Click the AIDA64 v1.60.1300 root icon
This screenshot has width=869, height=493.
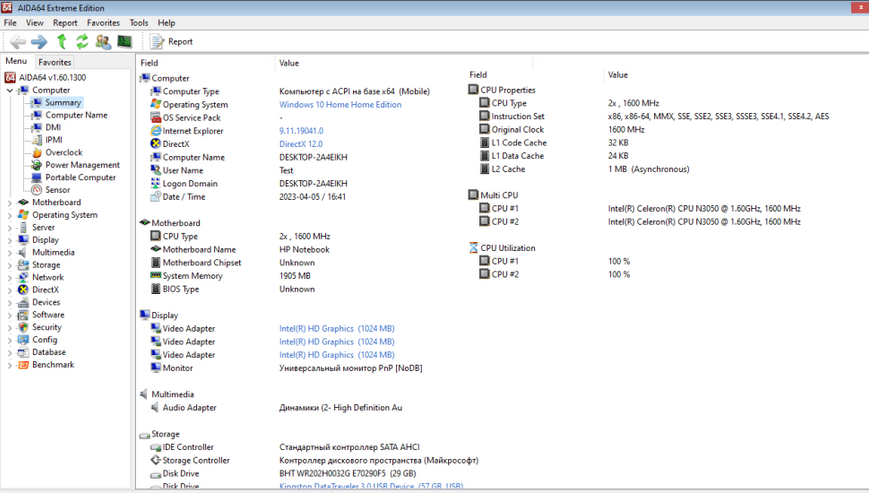tap(10, 78)
